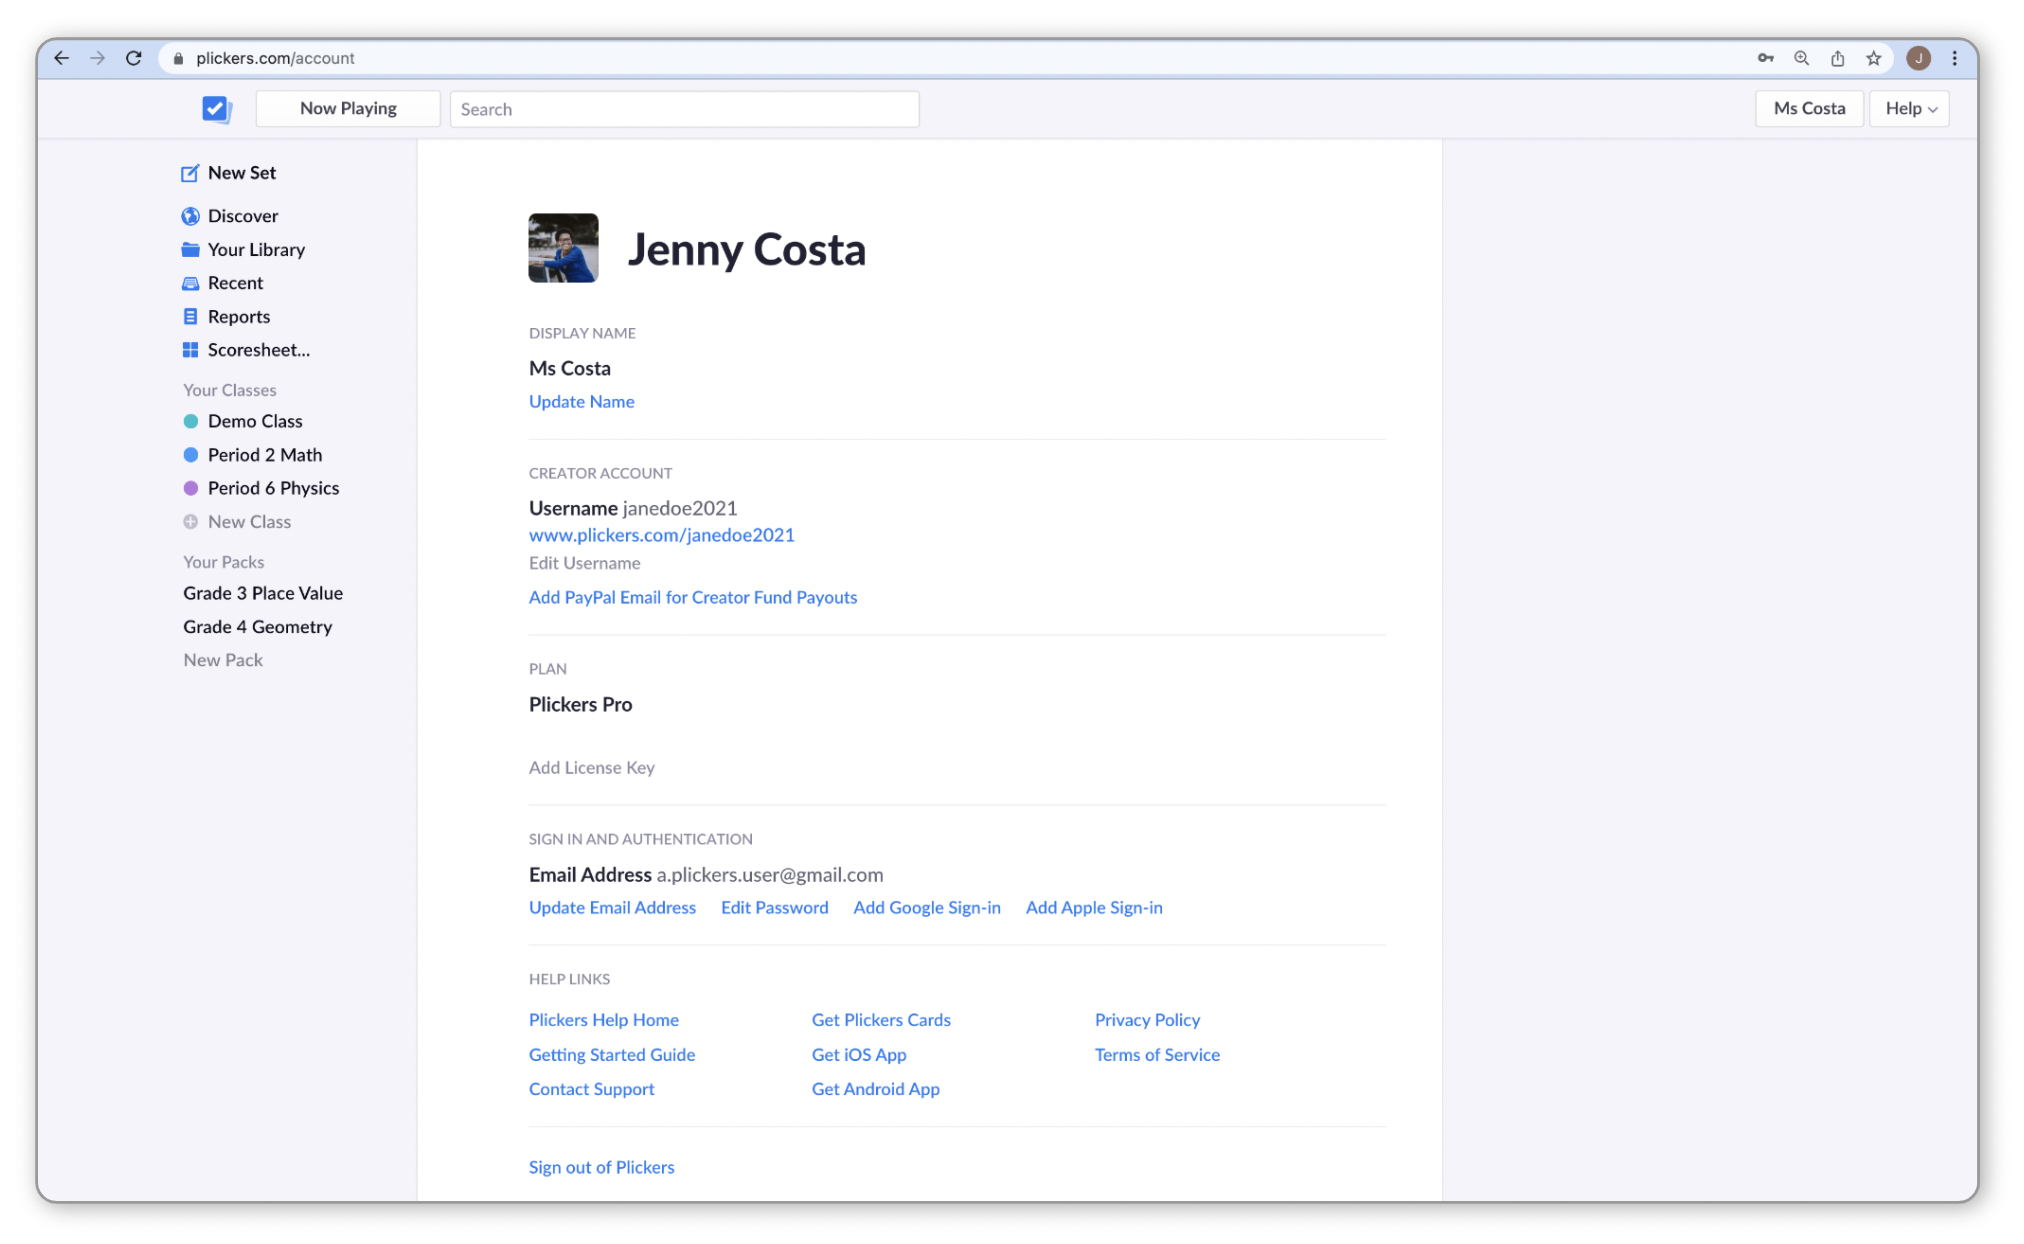Click the Scoresheet grid icon
Viewport: 2024px width, 1244px height.
190,350
